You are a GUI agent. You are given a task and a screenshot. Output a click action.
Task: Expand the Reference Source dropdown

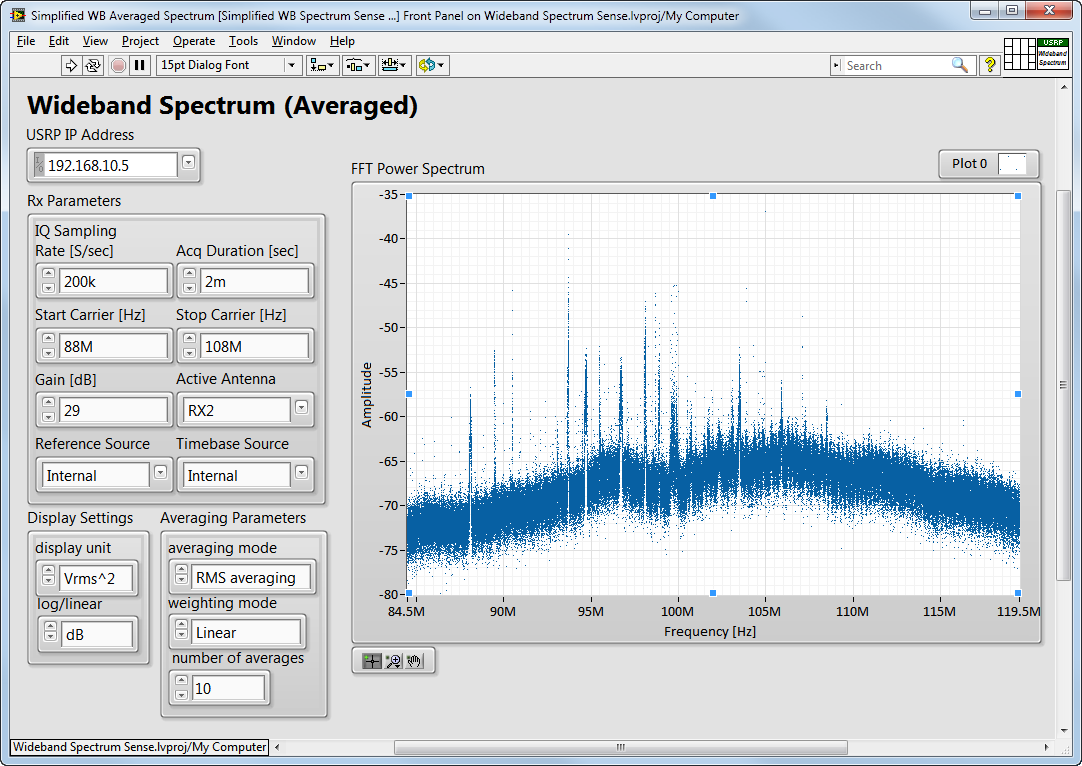pyautogui.click(x=160, y=473)
